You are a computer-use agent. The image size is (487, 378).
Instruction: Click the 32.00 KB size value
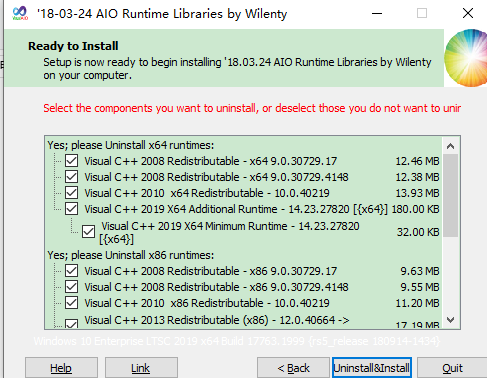tap(418, 232)
